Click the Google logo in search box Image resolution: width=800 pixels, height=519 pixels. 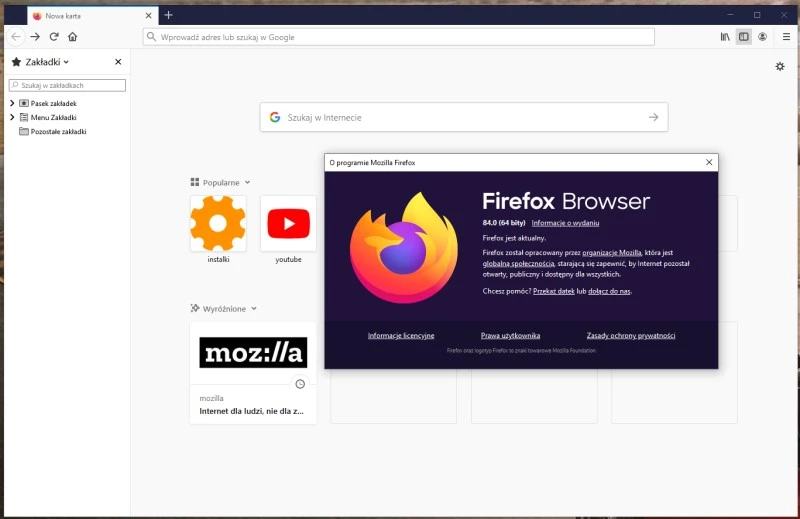pyautogui.click(x=275, y=117)
